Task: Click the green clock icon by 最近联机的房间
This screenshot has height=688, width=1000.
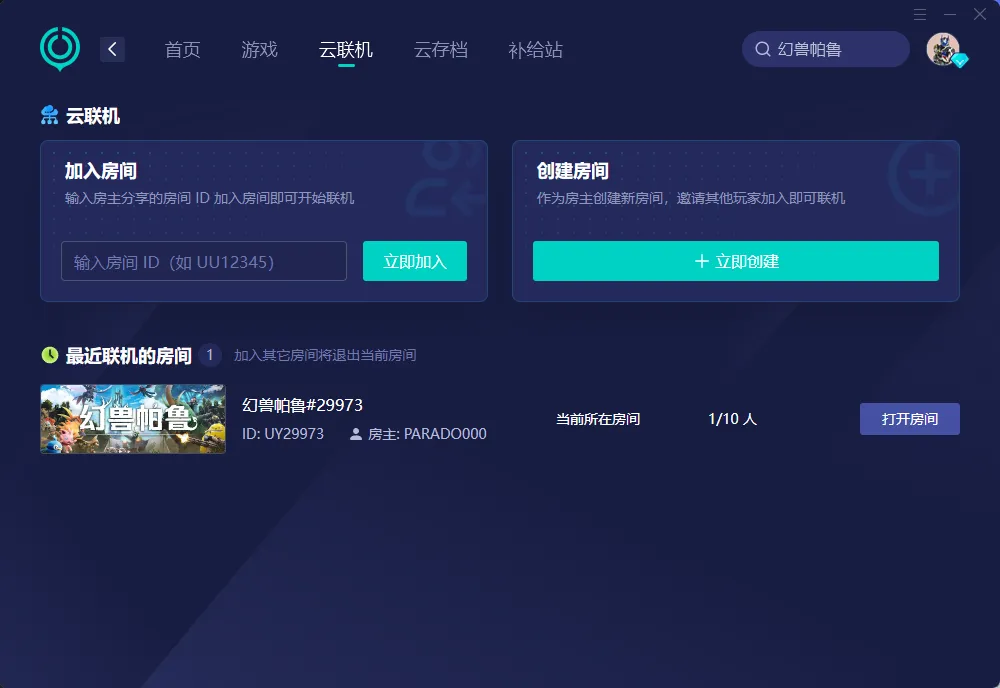Action: 50,355
